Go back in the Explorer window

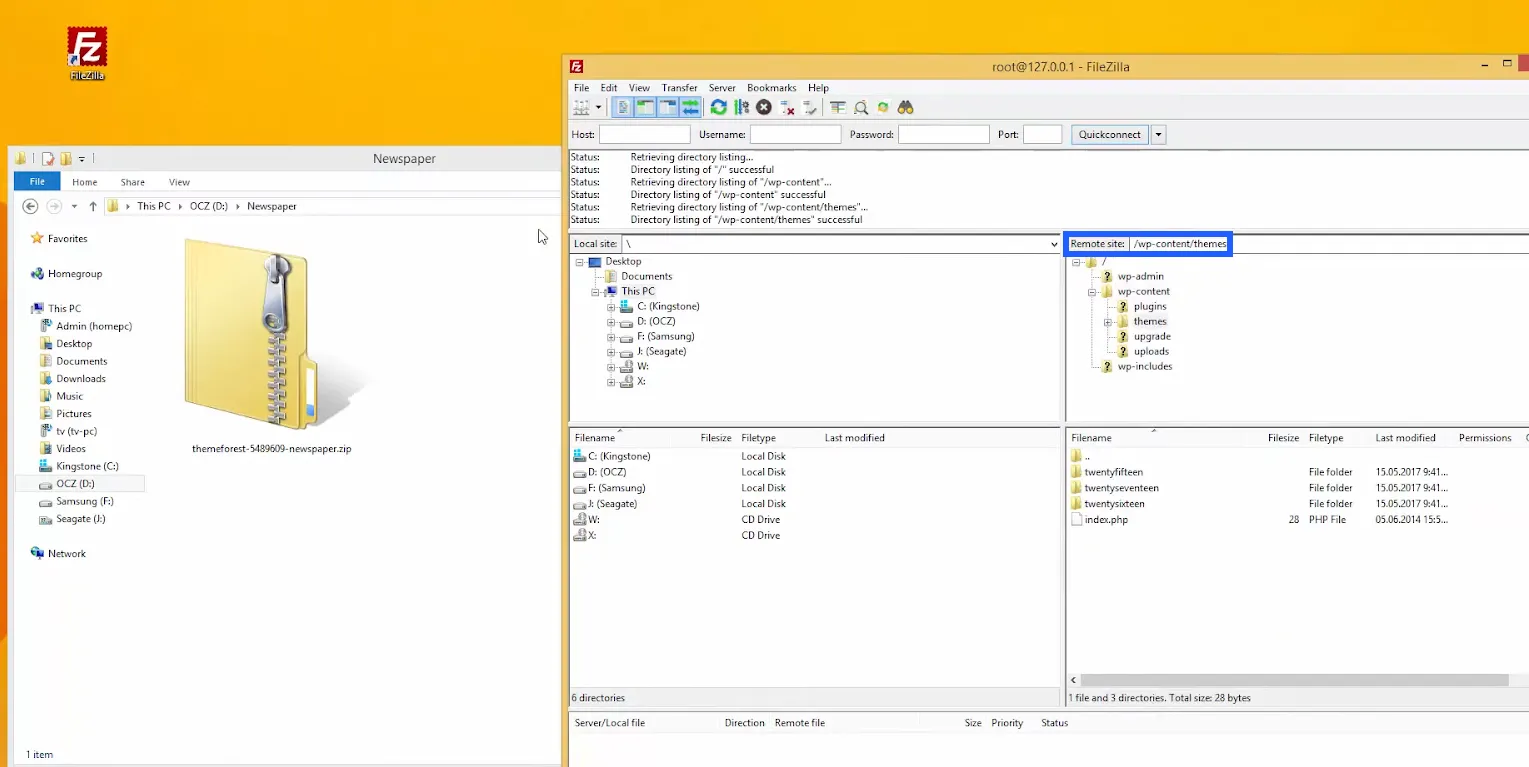[x=30, y=206]
